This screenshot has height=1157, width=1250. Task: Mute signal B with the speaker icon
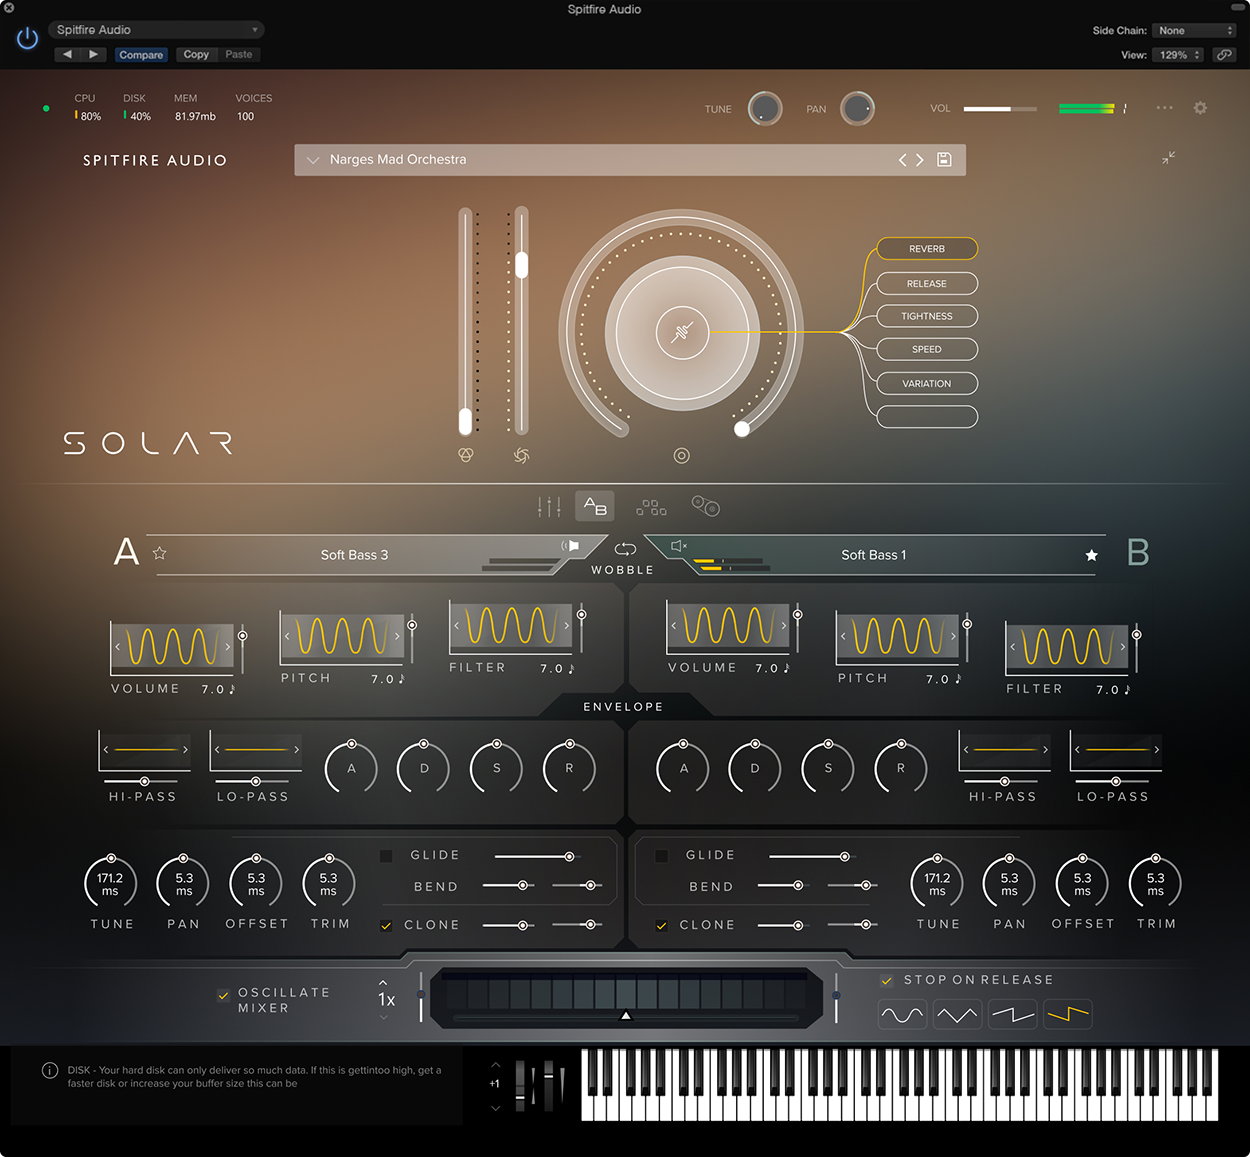click(x=679, y=546)
